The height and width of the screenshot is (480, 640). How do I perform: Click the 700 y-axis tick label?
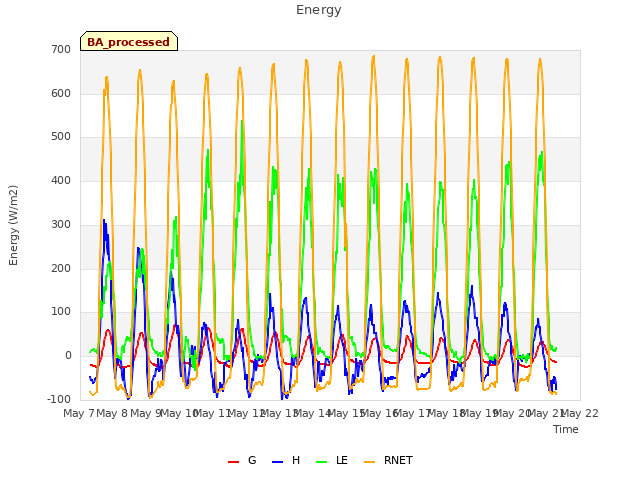[x=61, y=50]
